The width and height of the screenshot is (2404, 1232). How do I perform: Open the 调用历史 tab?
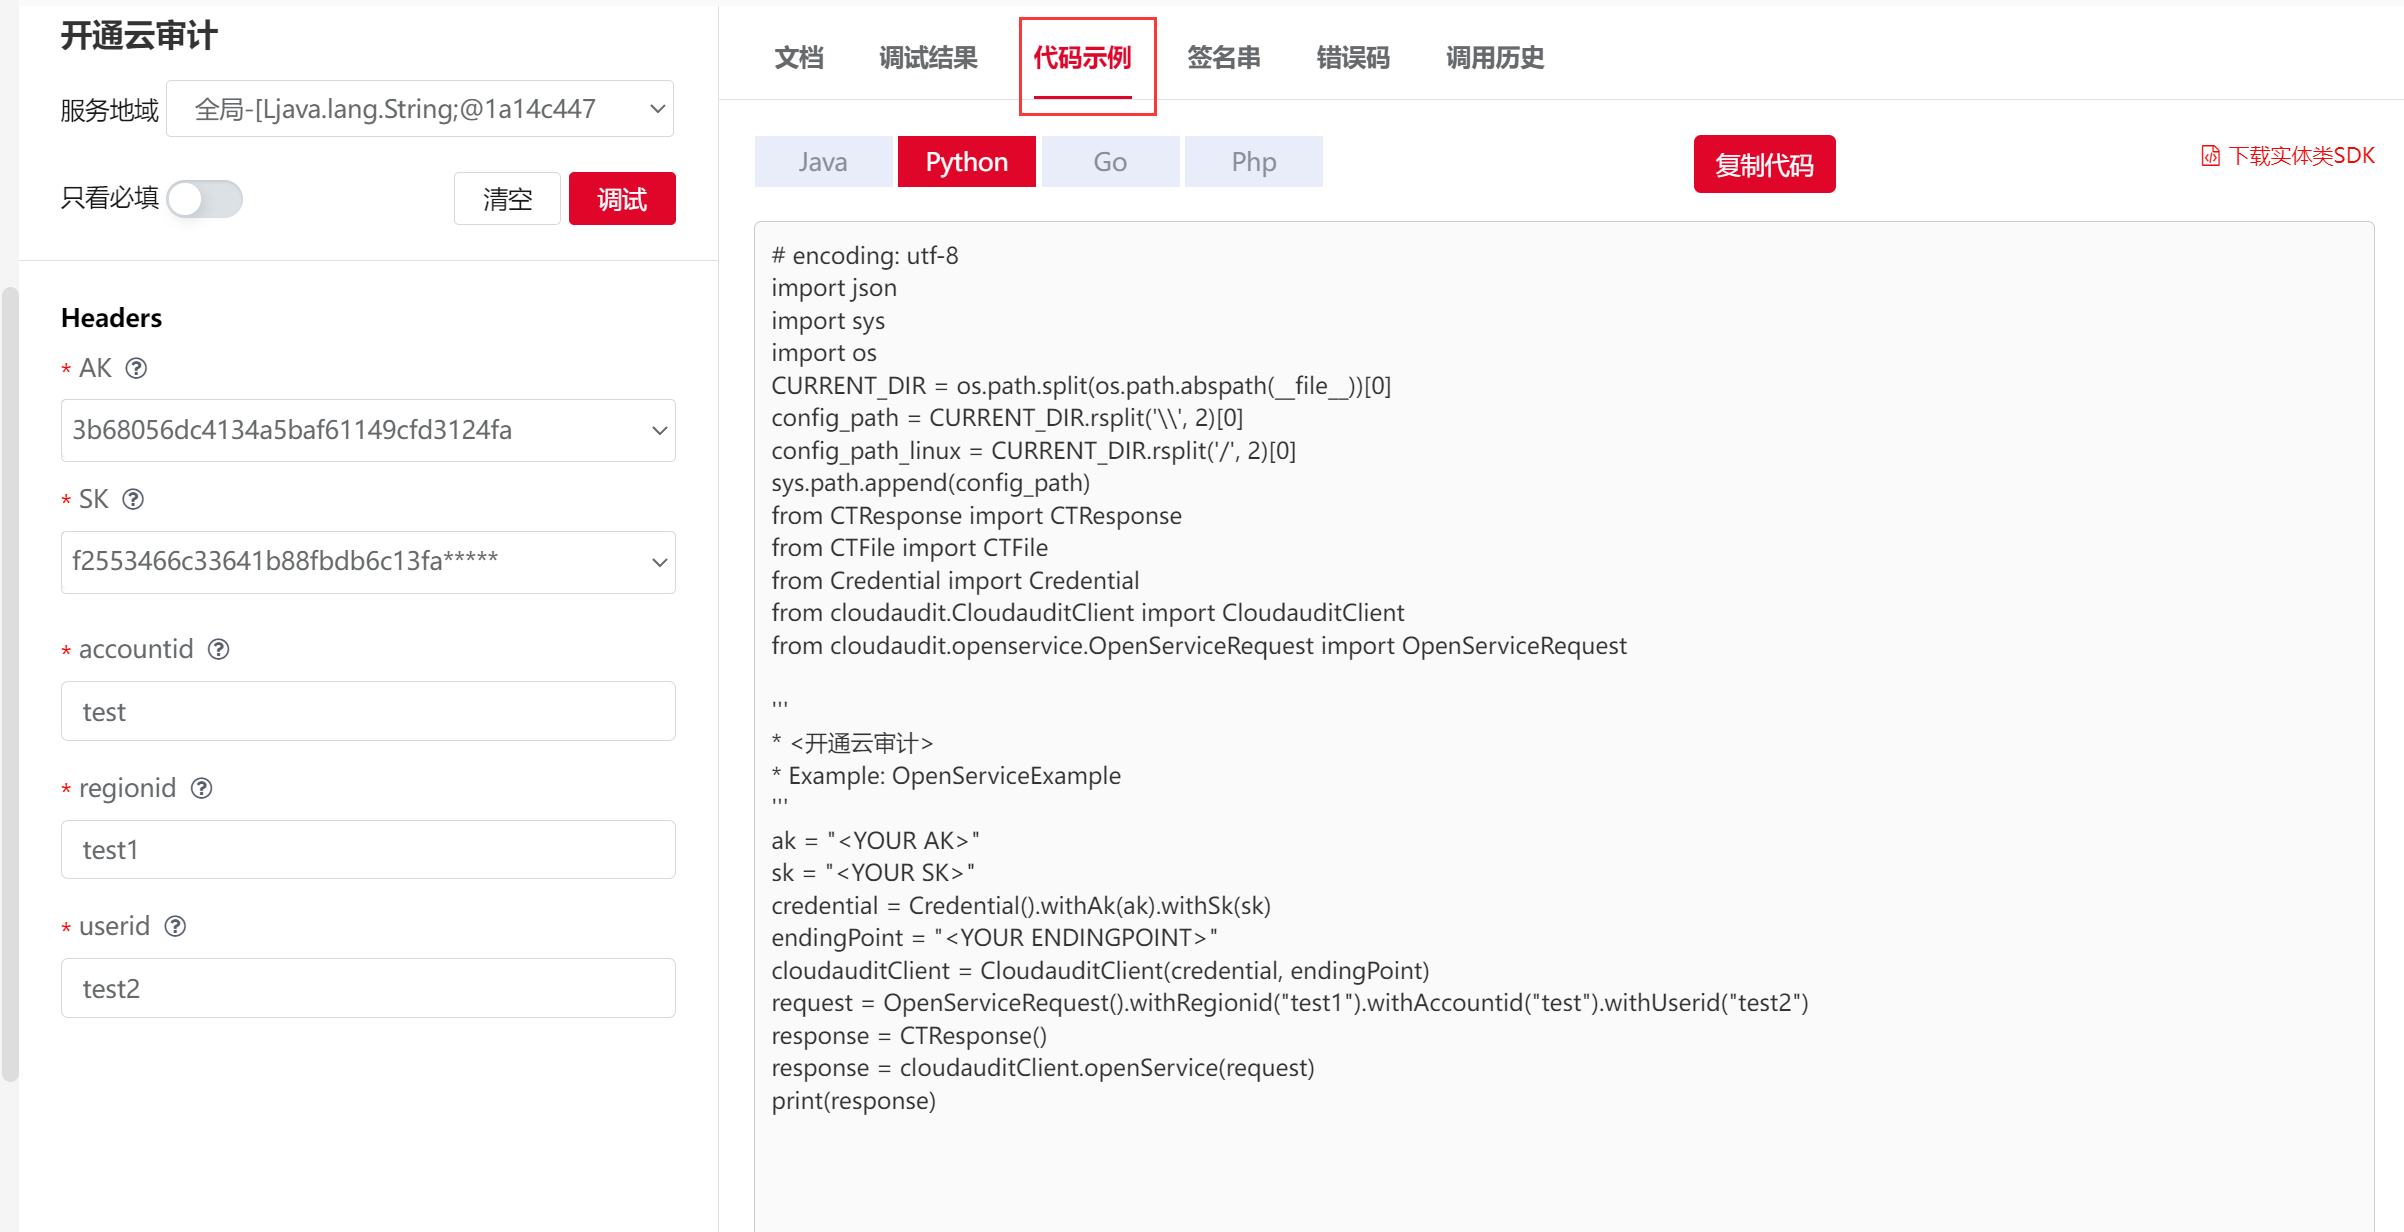(x=1495, y=58)
